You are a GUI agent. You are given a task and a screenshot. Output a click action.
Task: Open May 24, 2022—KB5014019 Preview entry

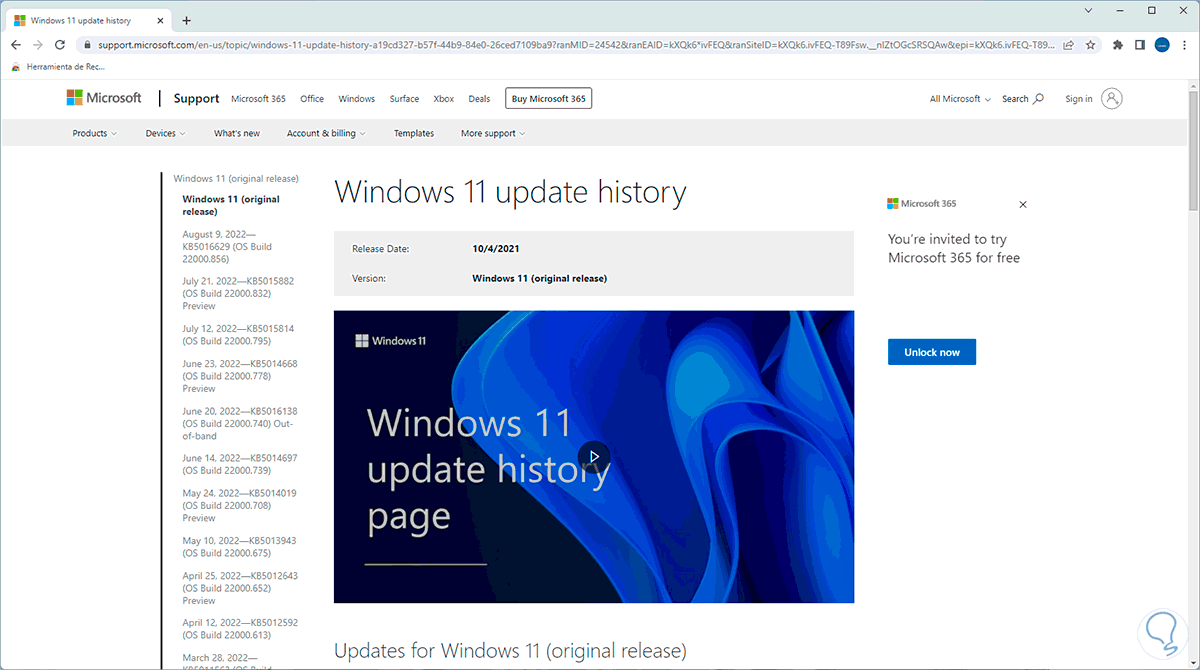coord(239,506)
